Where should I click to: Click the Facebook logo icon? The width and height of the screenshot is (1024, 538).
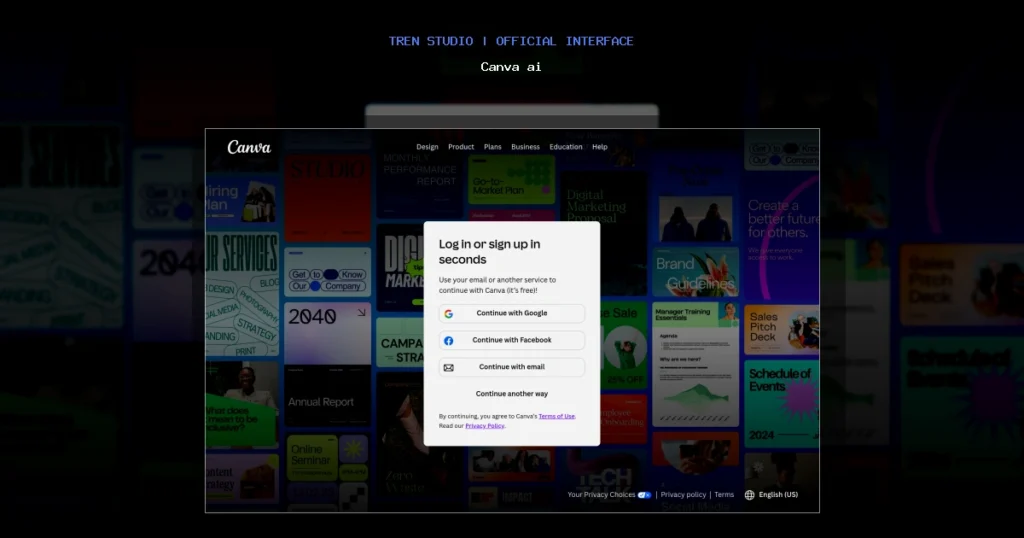point(449,341)
